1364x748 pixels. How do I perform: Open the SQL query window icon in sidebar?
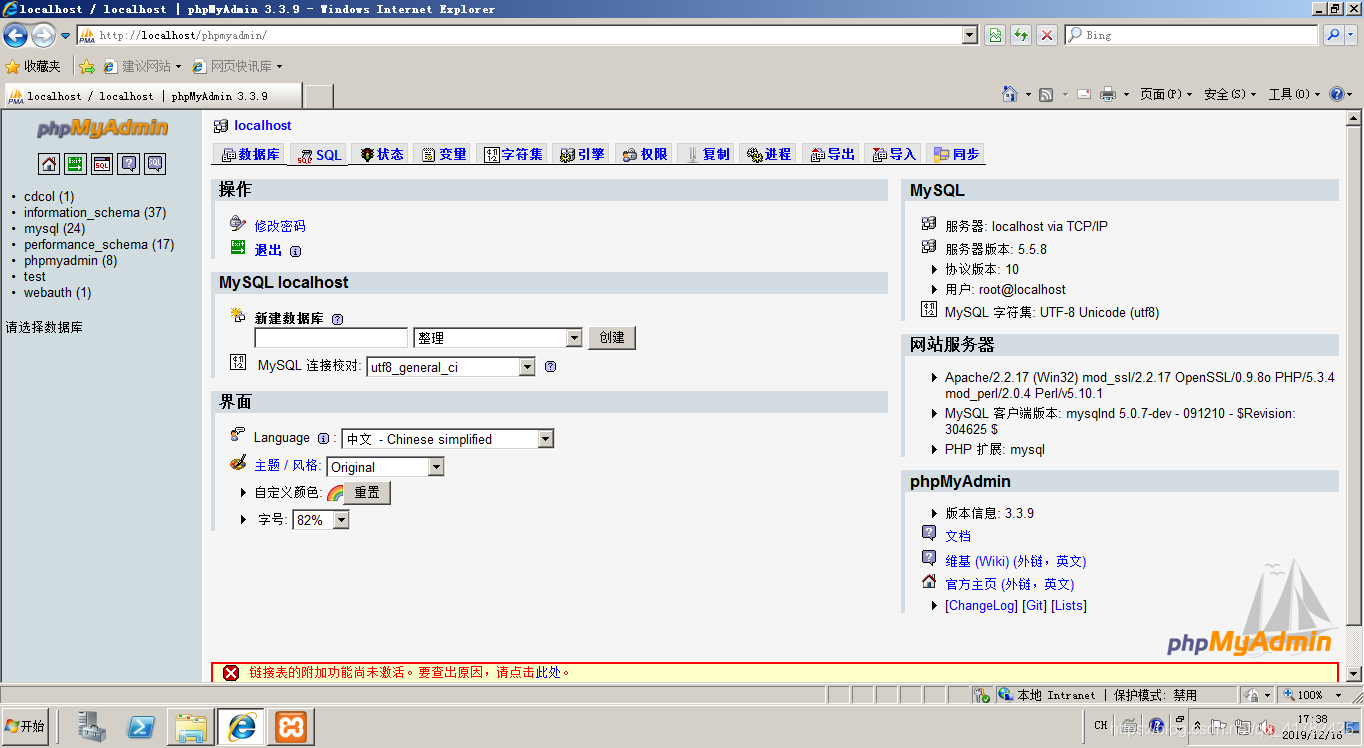pos(102,164)
